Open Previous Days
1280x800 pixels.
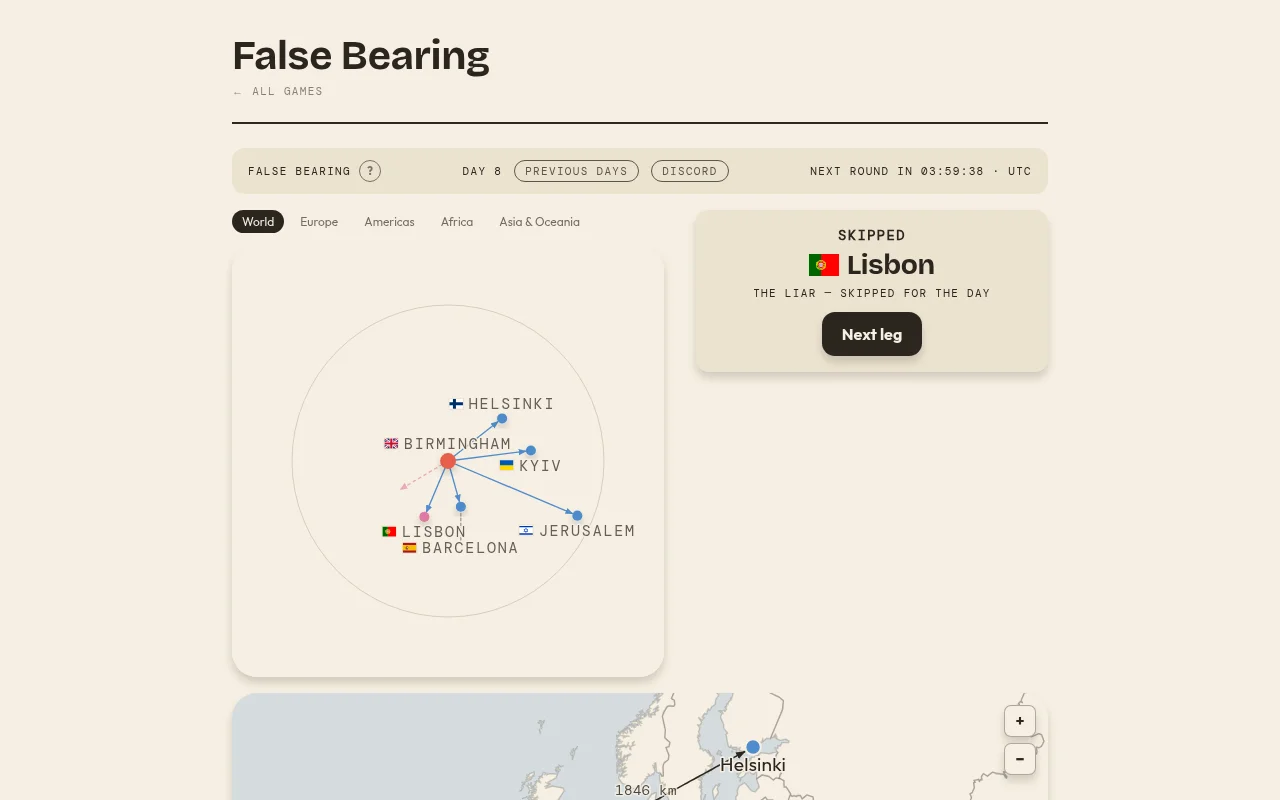click(576, 171)
